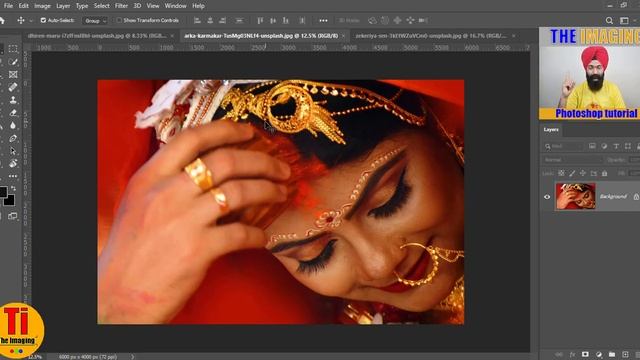640x360 pixels.
Task: Select the Healing Brush bandage tool
Action: [x=13, y=87]
